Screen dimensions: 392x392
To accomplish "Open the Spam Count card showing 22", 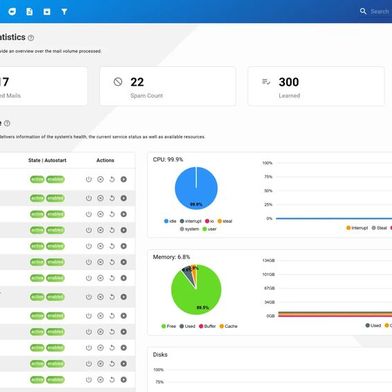I will click(x=168, y=86).
